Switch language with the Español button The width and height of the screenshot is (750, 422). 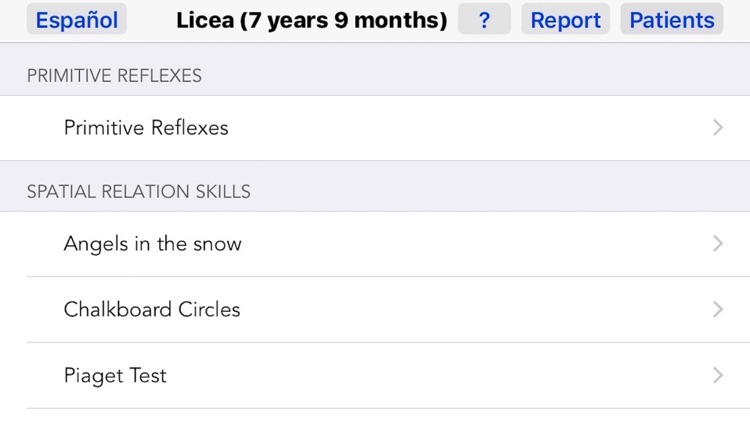[77, 20]
